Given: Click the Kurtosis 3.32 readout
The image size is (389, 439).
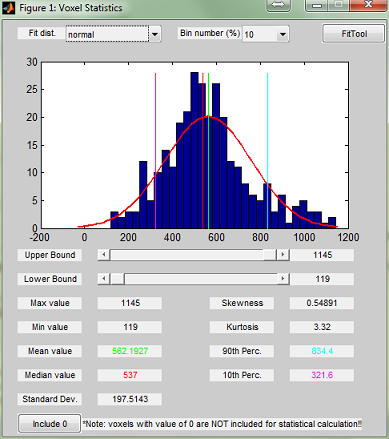Looking at the screenshot, I should point(322,327).
